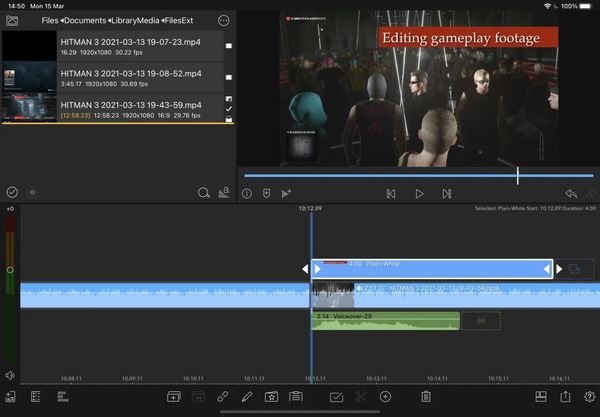Go back to Files in the breadcrumb
This screenshot has width=600, height=417.
point(50,21)
